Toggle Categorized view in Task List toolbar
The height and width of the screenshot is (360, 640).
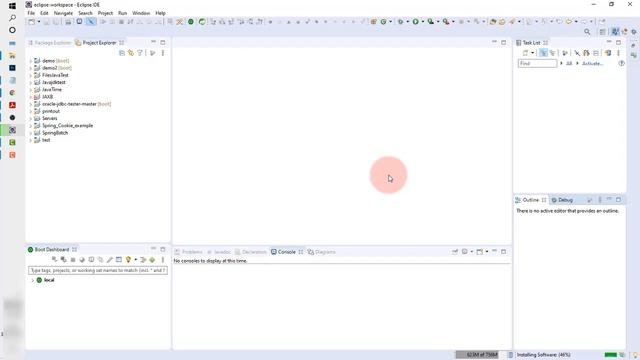click(x=543, y=53)
